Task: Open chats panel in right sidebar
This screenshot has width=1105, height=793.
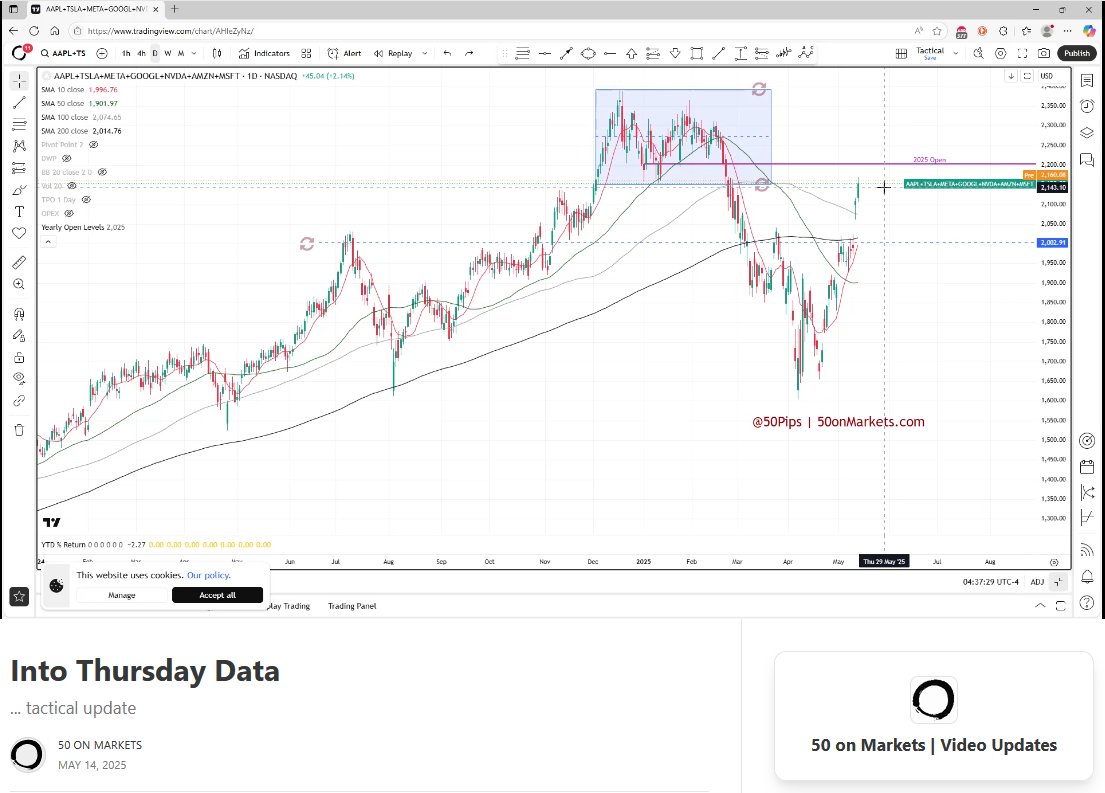Action: tap(1087, 159)
